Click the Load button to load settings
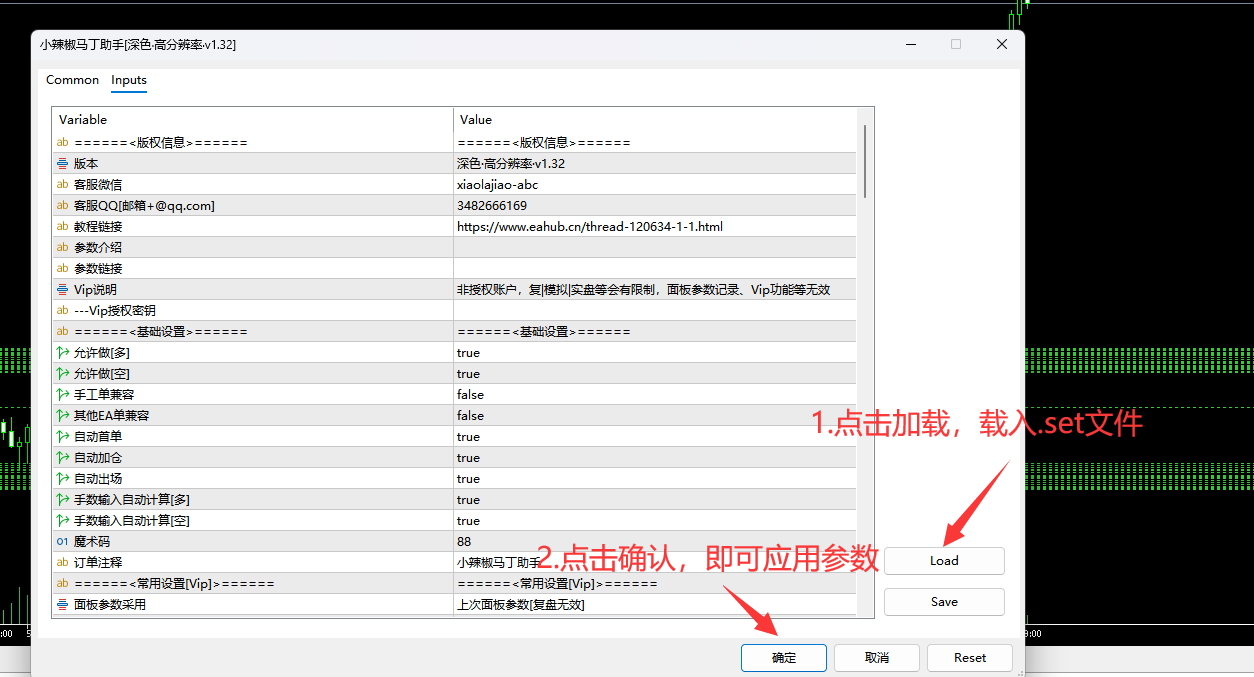1254x677 pixels. pos(944,561)
